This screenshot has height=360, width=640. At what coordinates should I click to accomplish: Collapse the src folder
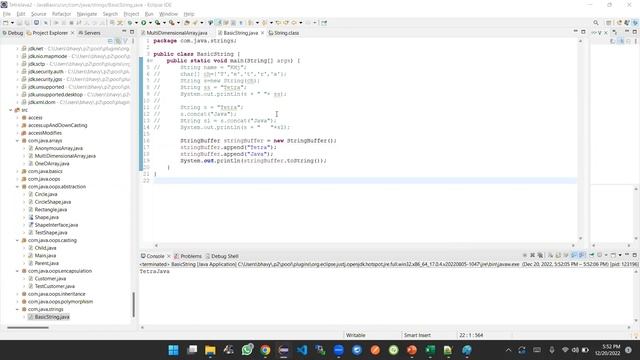11,110
